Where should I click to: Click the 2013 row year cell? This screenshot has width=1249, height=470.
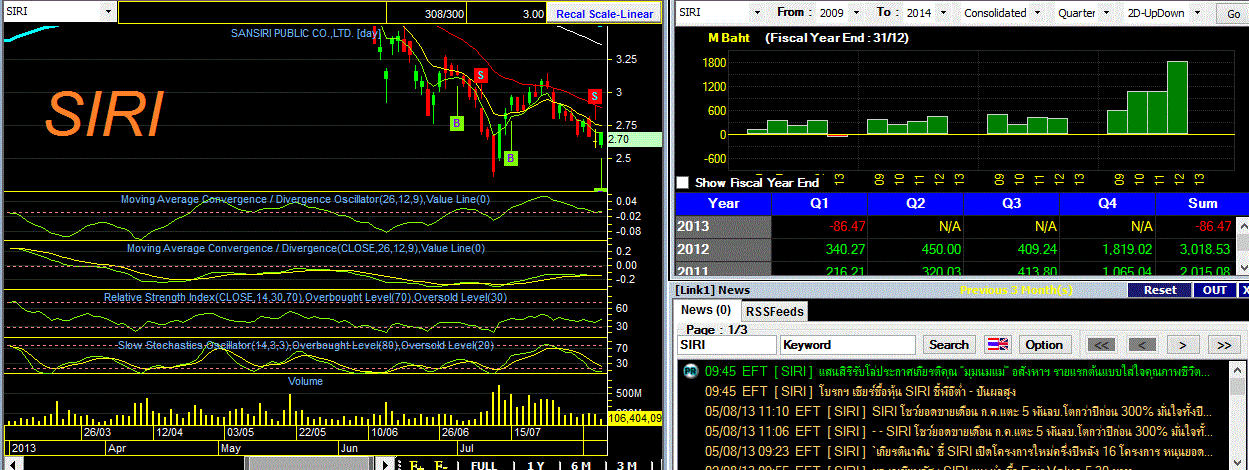pyautogui.click(x=723, y=226)
